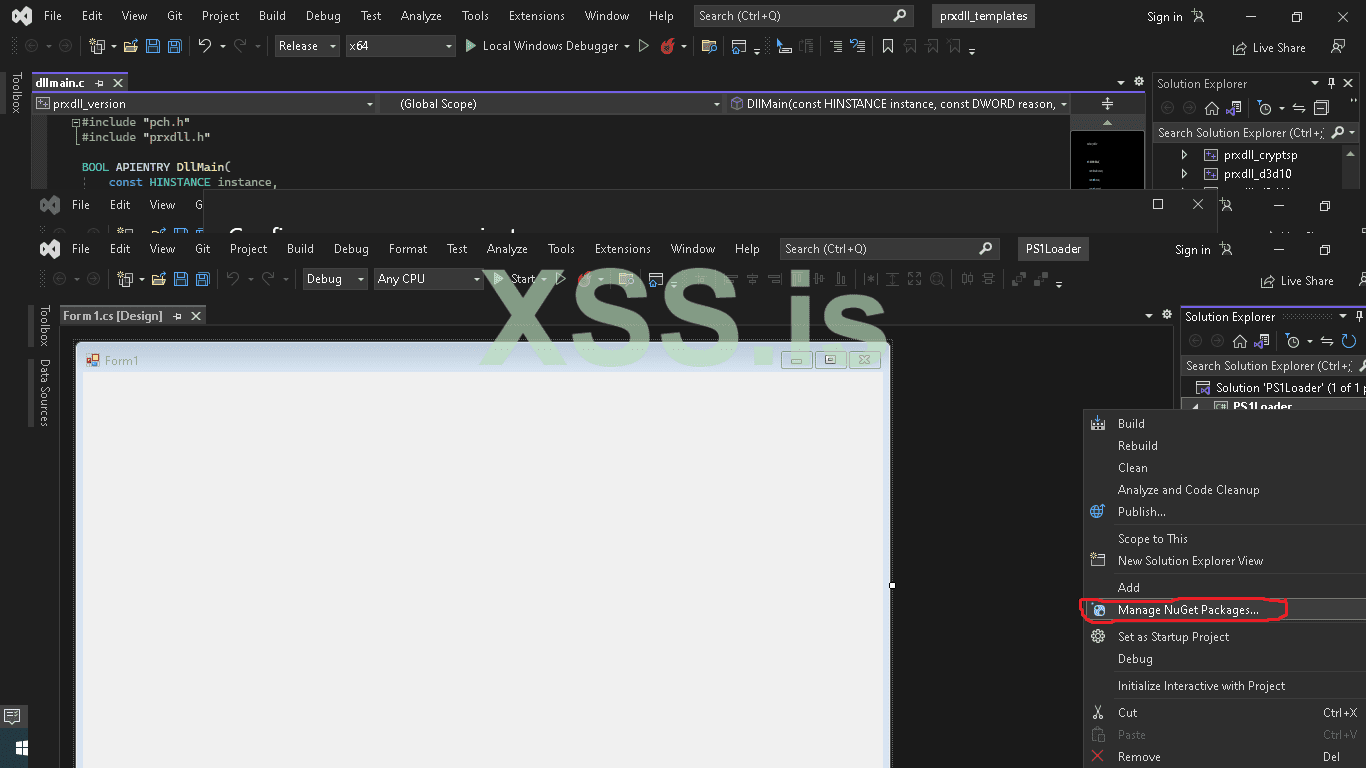Click the bookmark icon in top toolbar
This screenshot has width=1366, height=768.
tap(887, 46)
